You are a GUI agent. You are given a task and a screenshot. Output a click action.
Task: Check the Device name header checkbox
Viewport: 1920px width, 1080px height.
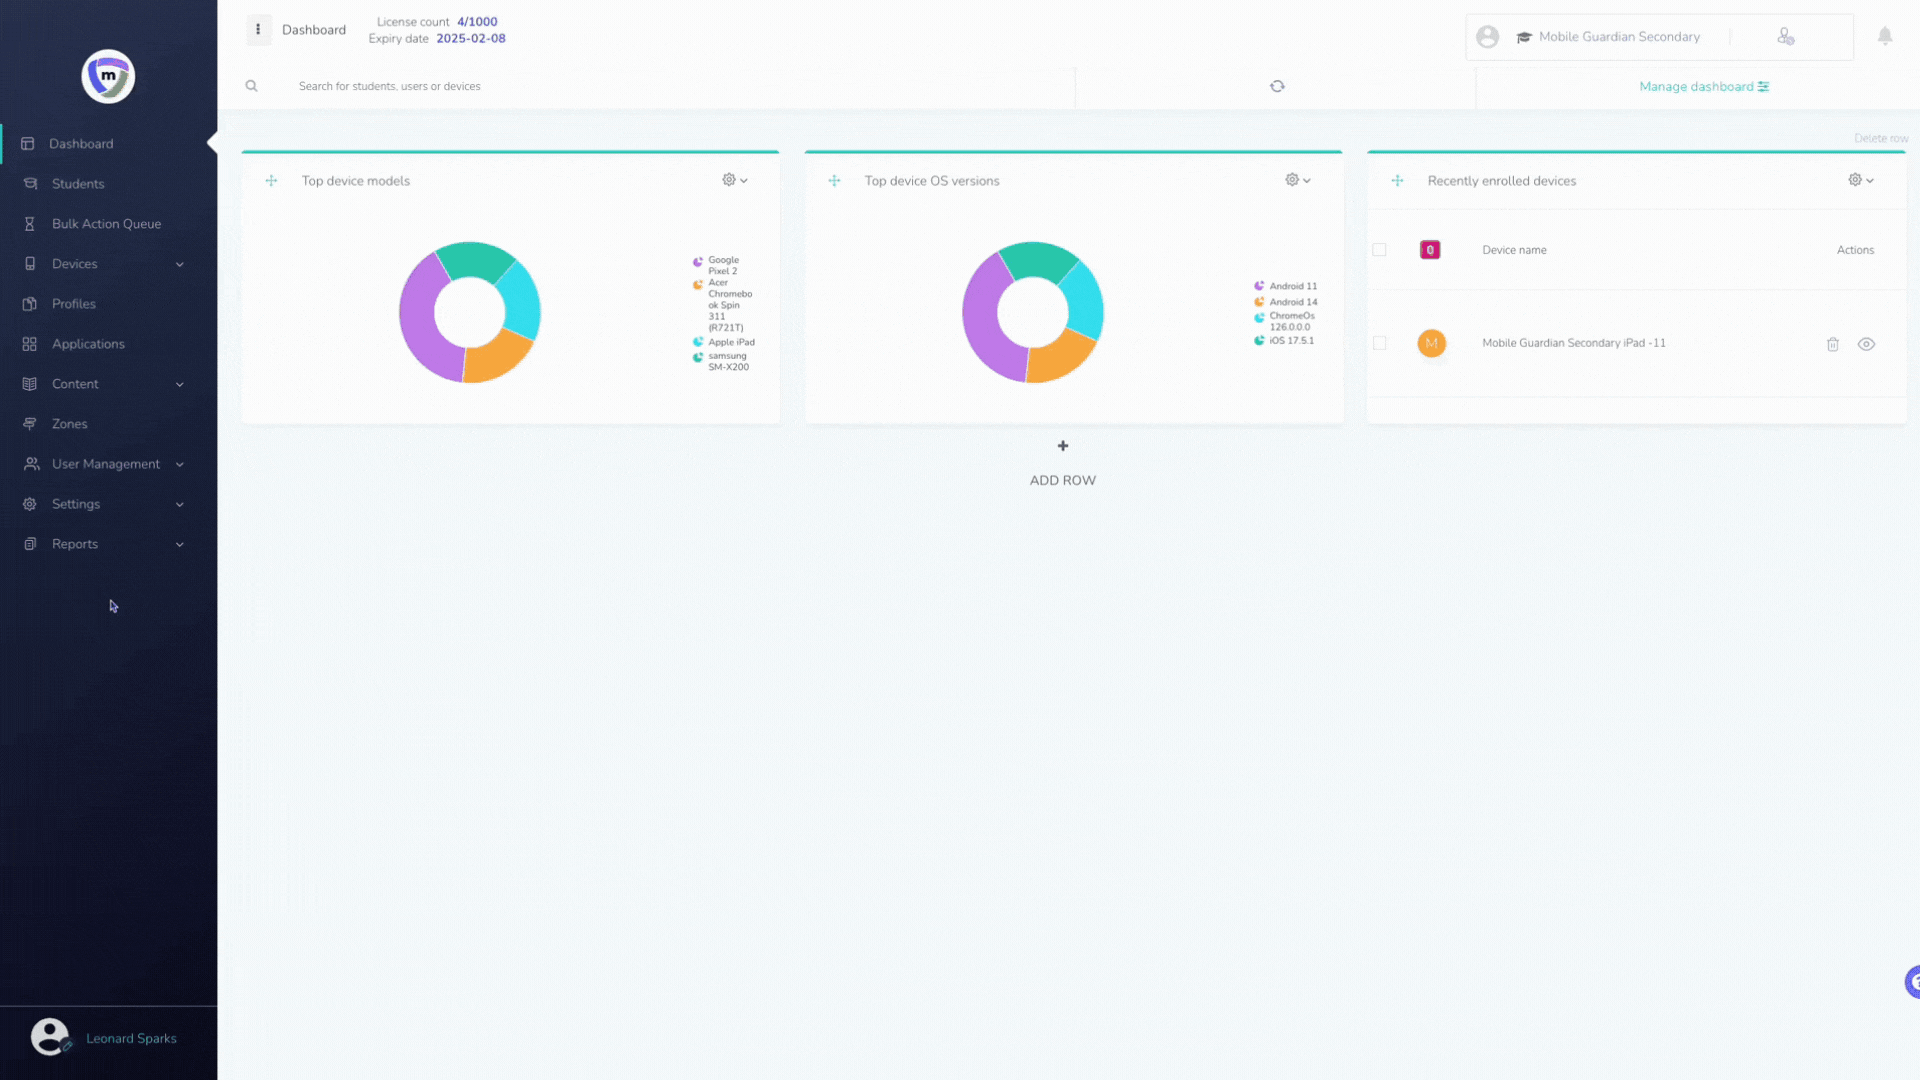pyautogui.click(x=1379, y=250)
